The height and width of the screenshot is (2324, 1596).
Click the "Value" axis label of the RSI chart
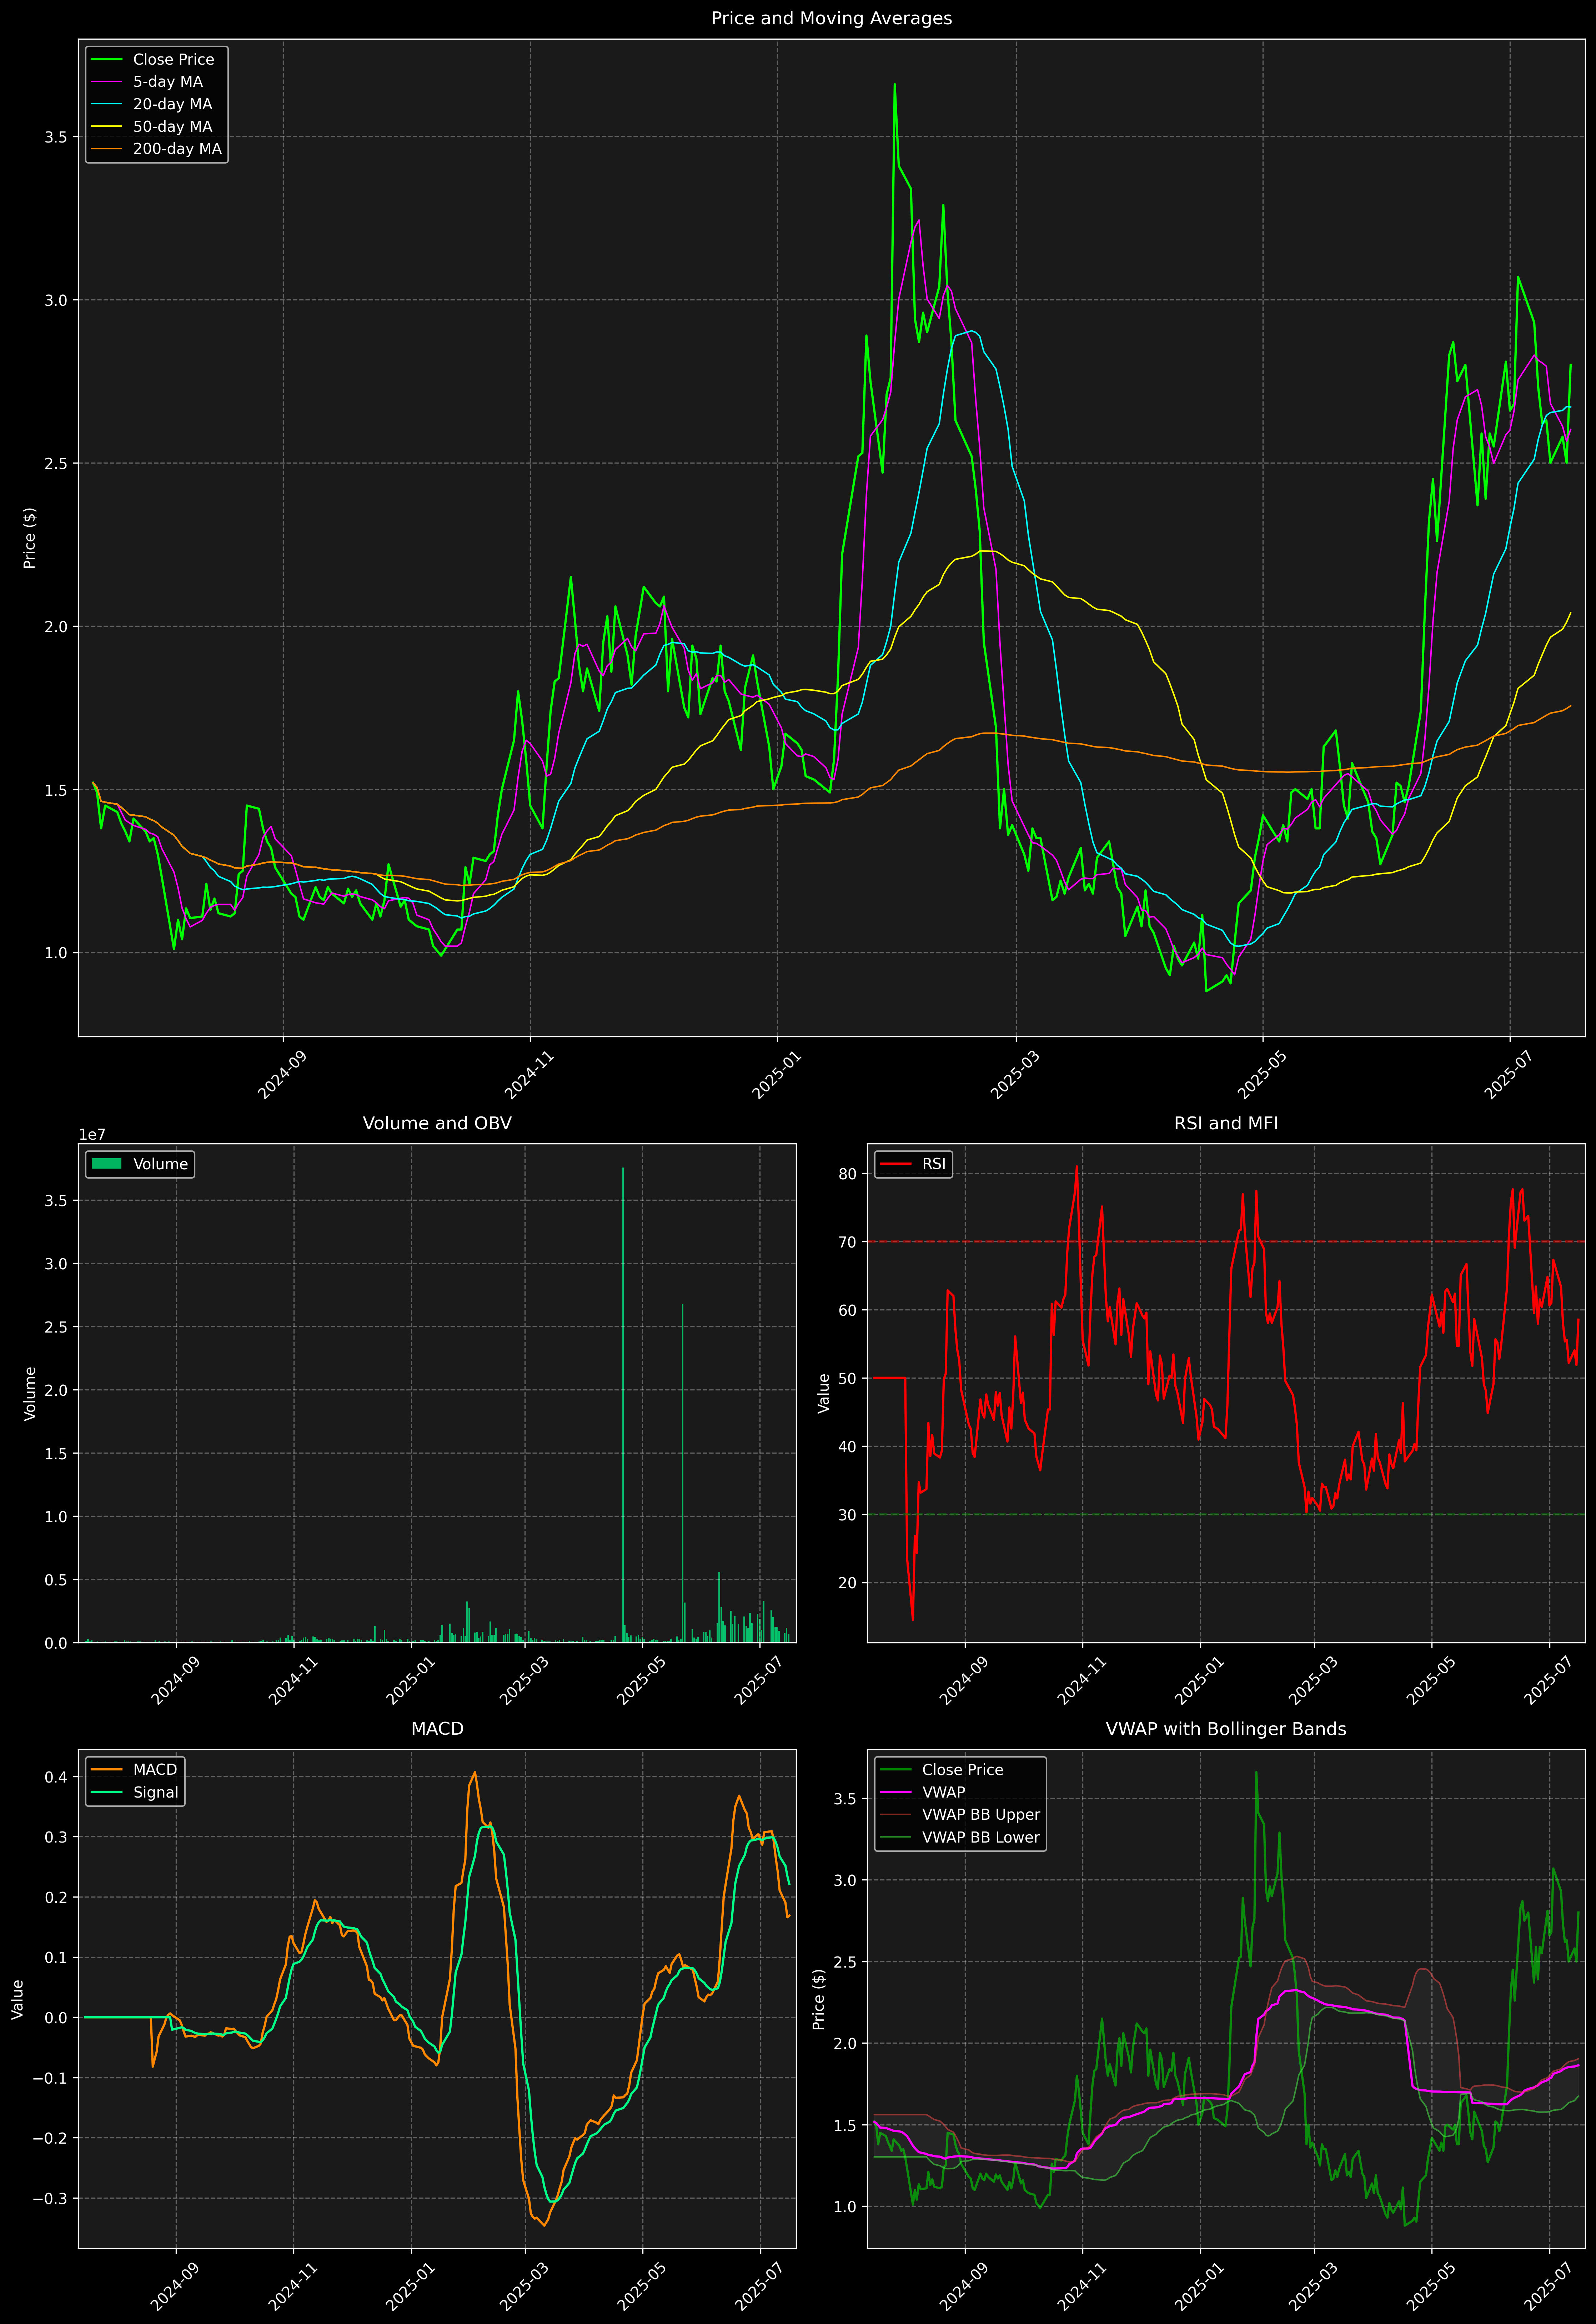(824, 1393)
